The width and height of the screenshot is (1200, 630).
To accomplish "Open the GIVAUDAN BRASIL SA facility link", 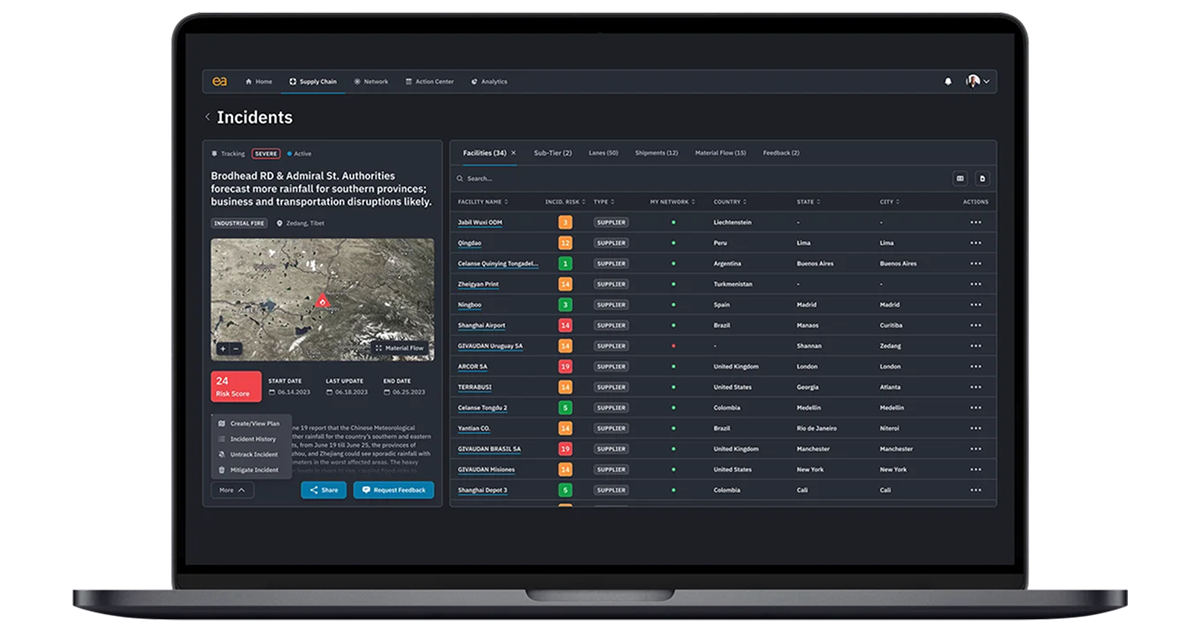I will [489, 449].
